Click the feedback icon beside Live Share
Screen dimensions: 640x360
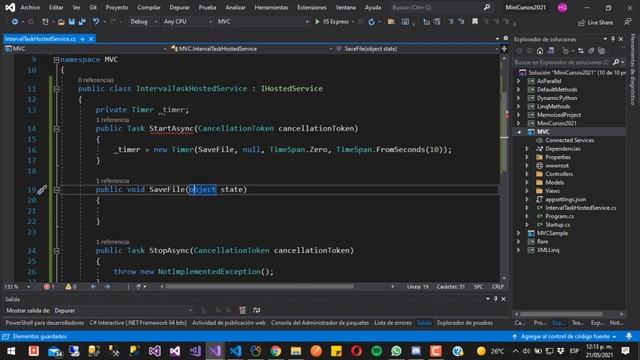point(627,22)
